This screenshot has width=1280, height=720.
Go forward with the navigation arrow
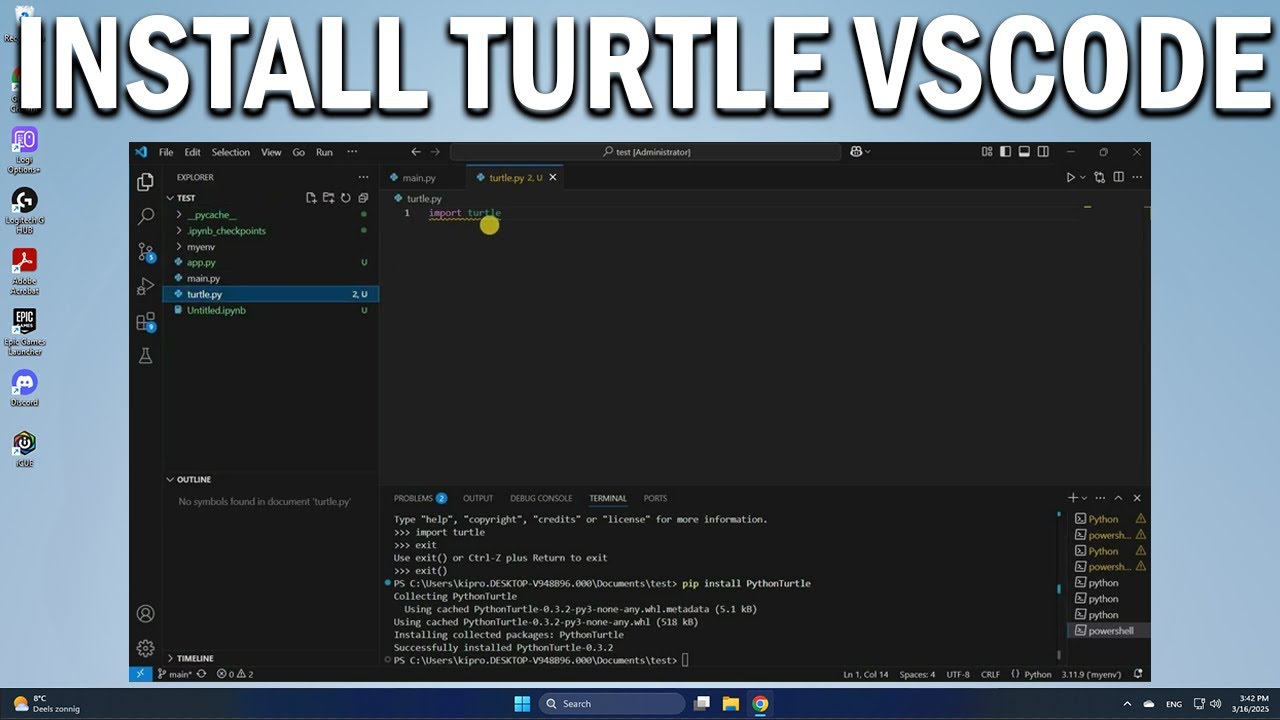click(x=435, y=152)
